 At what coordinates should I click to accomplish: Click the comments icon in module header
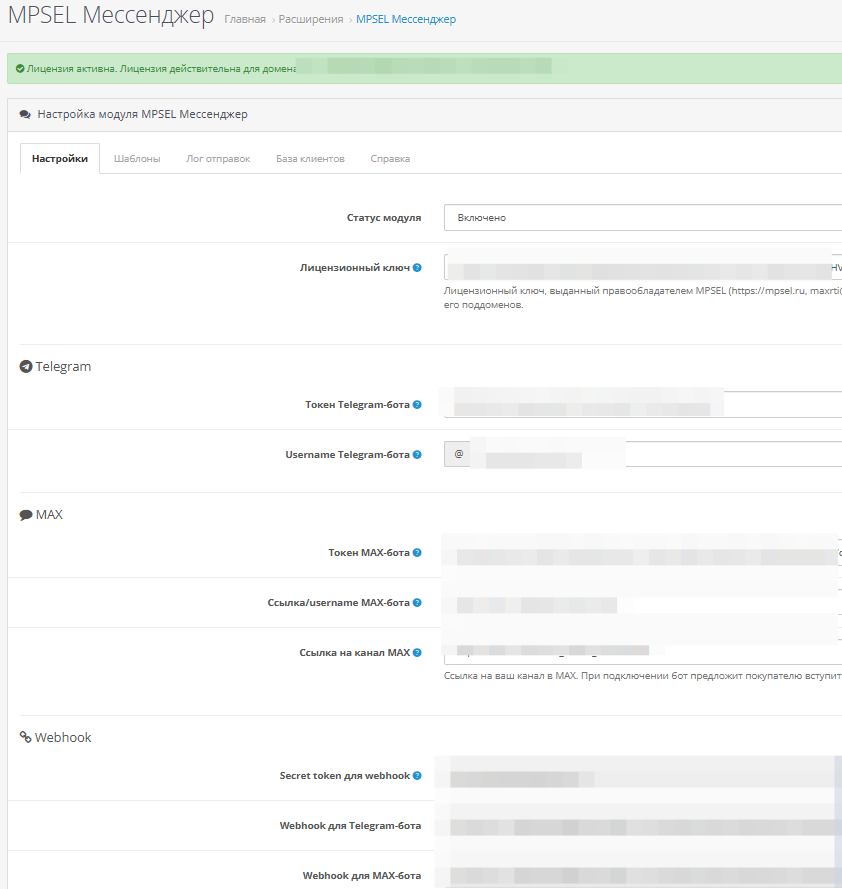(25, 115)
